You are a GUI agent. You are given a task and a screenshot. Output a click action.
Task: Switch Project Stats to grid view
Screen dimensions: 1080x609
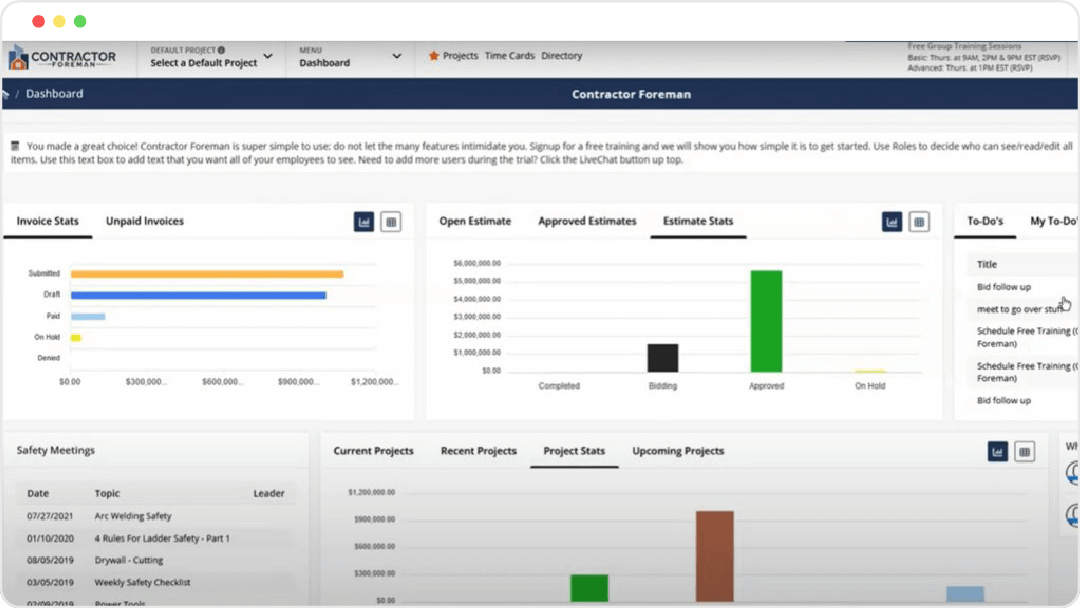pyautogui.click(x=1024, y=452)
